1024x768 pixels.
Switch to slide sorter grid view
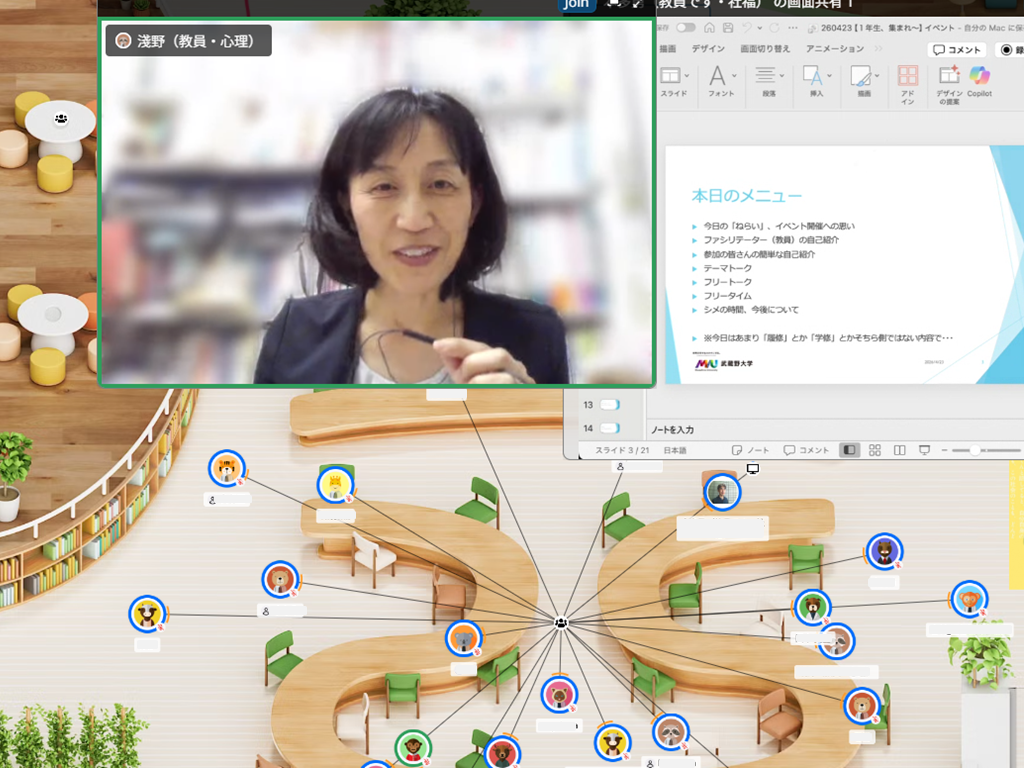coord(874,451)
